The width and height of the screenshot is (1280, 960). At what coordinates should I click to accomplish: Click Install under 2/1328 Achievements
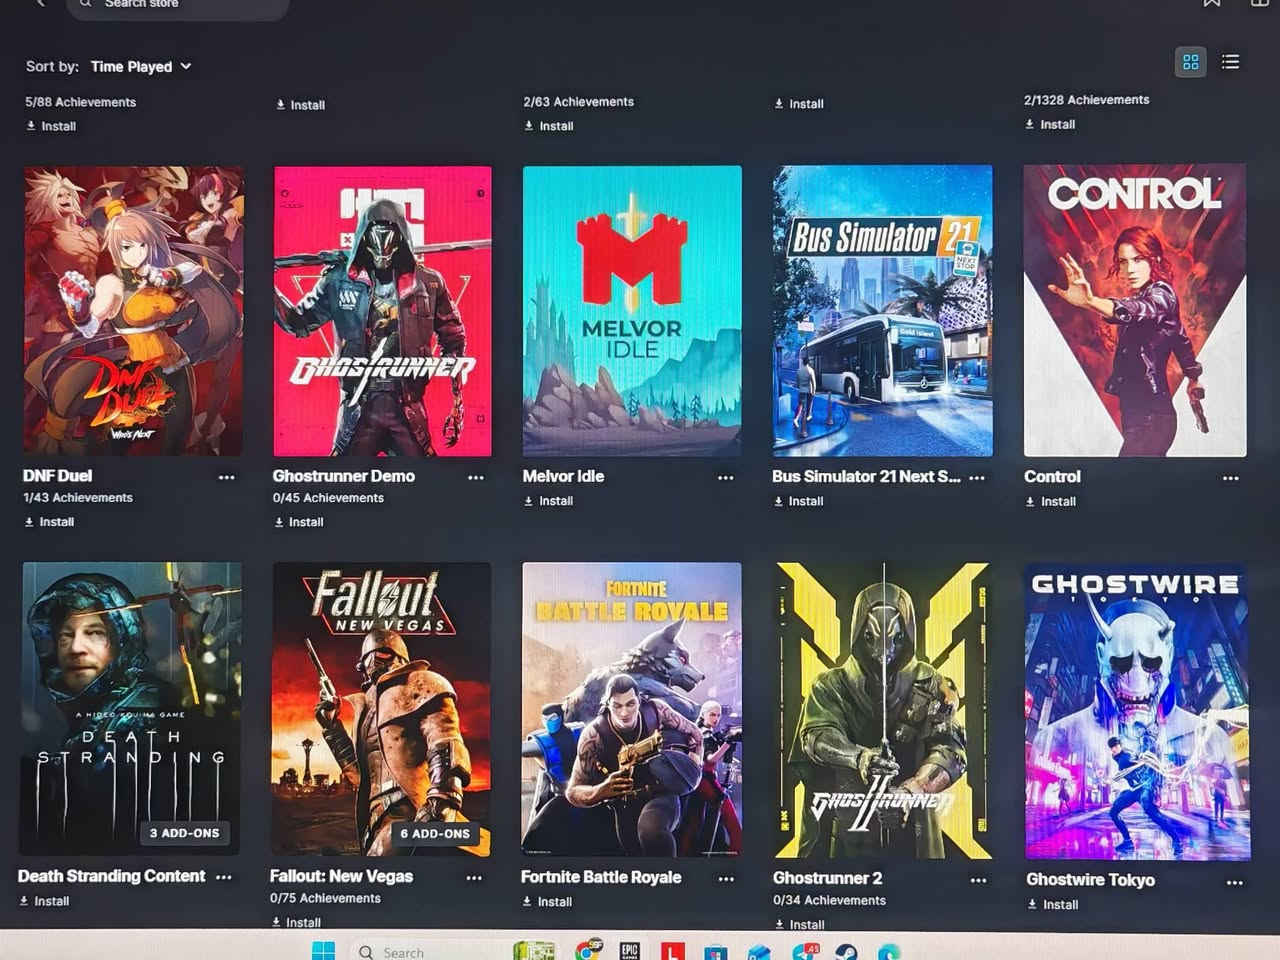tap(1050, 125)
